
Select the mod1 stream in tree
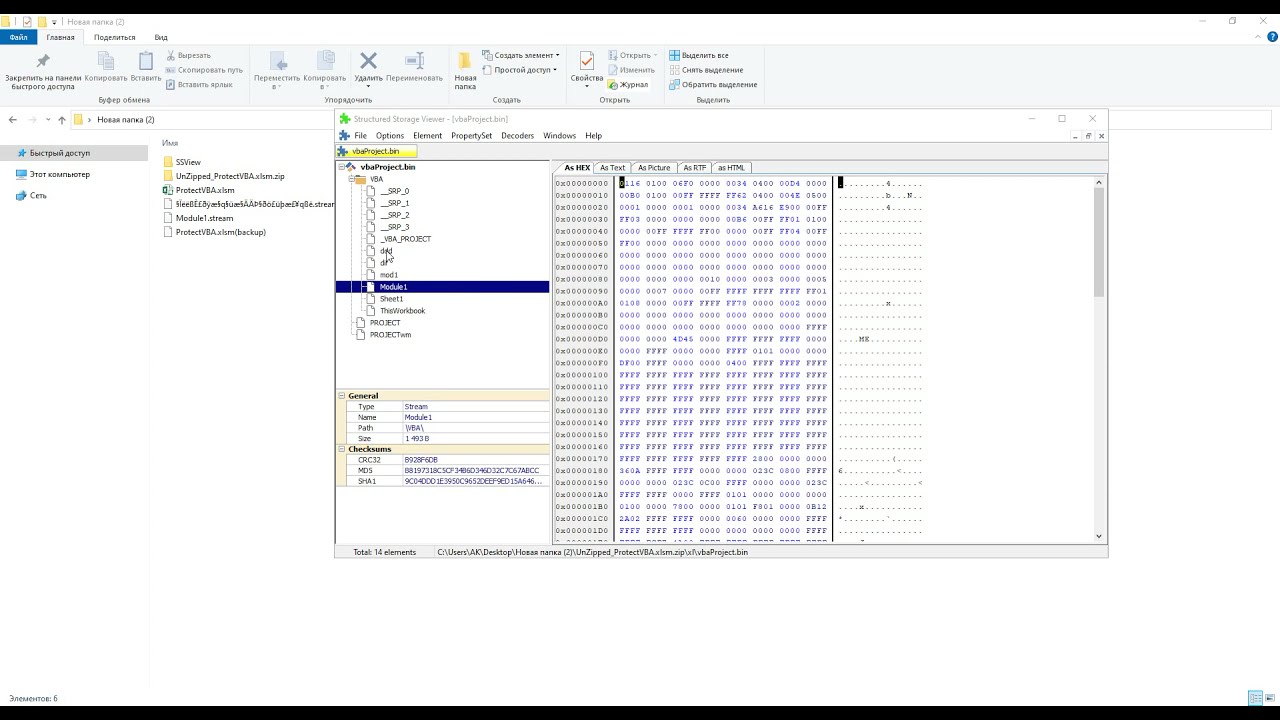pyautogui.click(x=389, y=275)
